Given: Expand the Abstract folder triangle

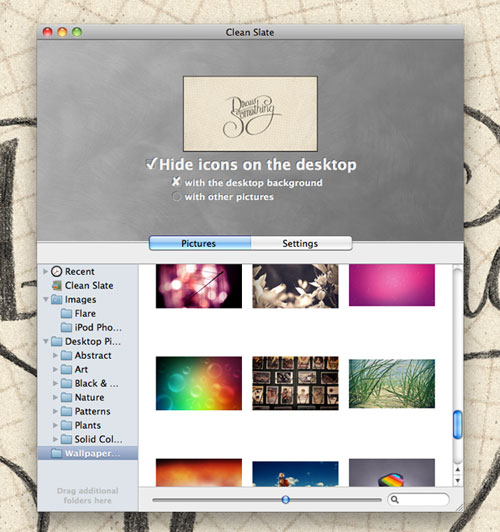Looking at the screenshot, I should (55, 355).
